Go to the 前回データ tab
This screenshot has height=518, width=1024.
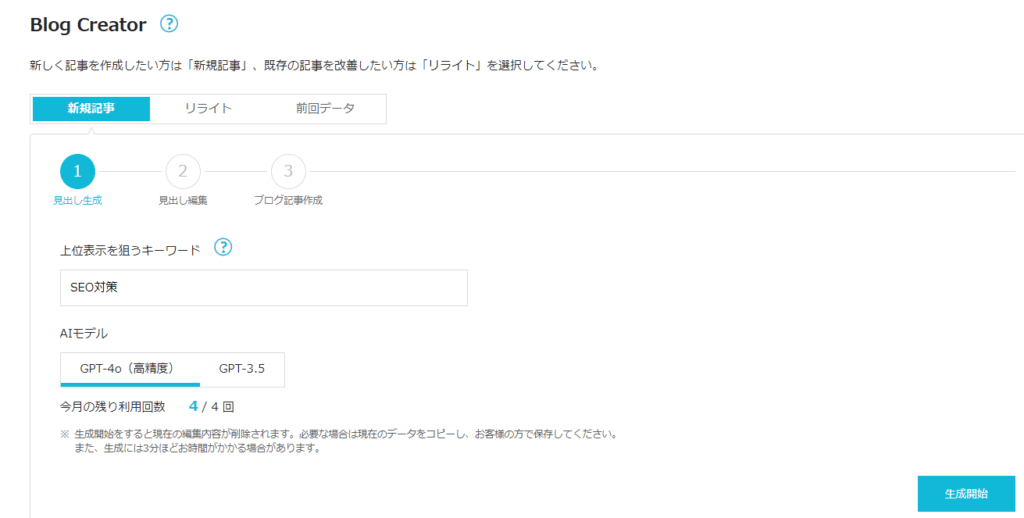click(x=325, y=109)
